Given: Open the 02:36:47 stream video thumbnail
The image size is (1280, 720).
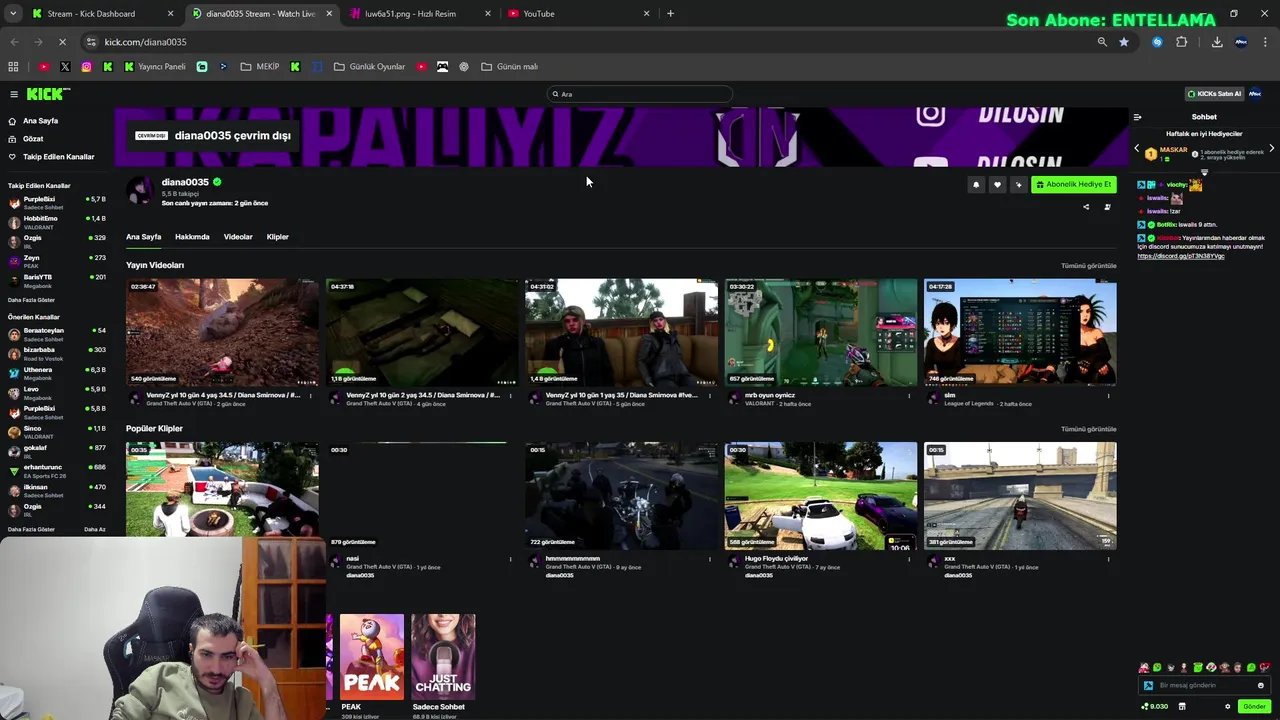Looking at the screenshot, I should click(222, 332).
